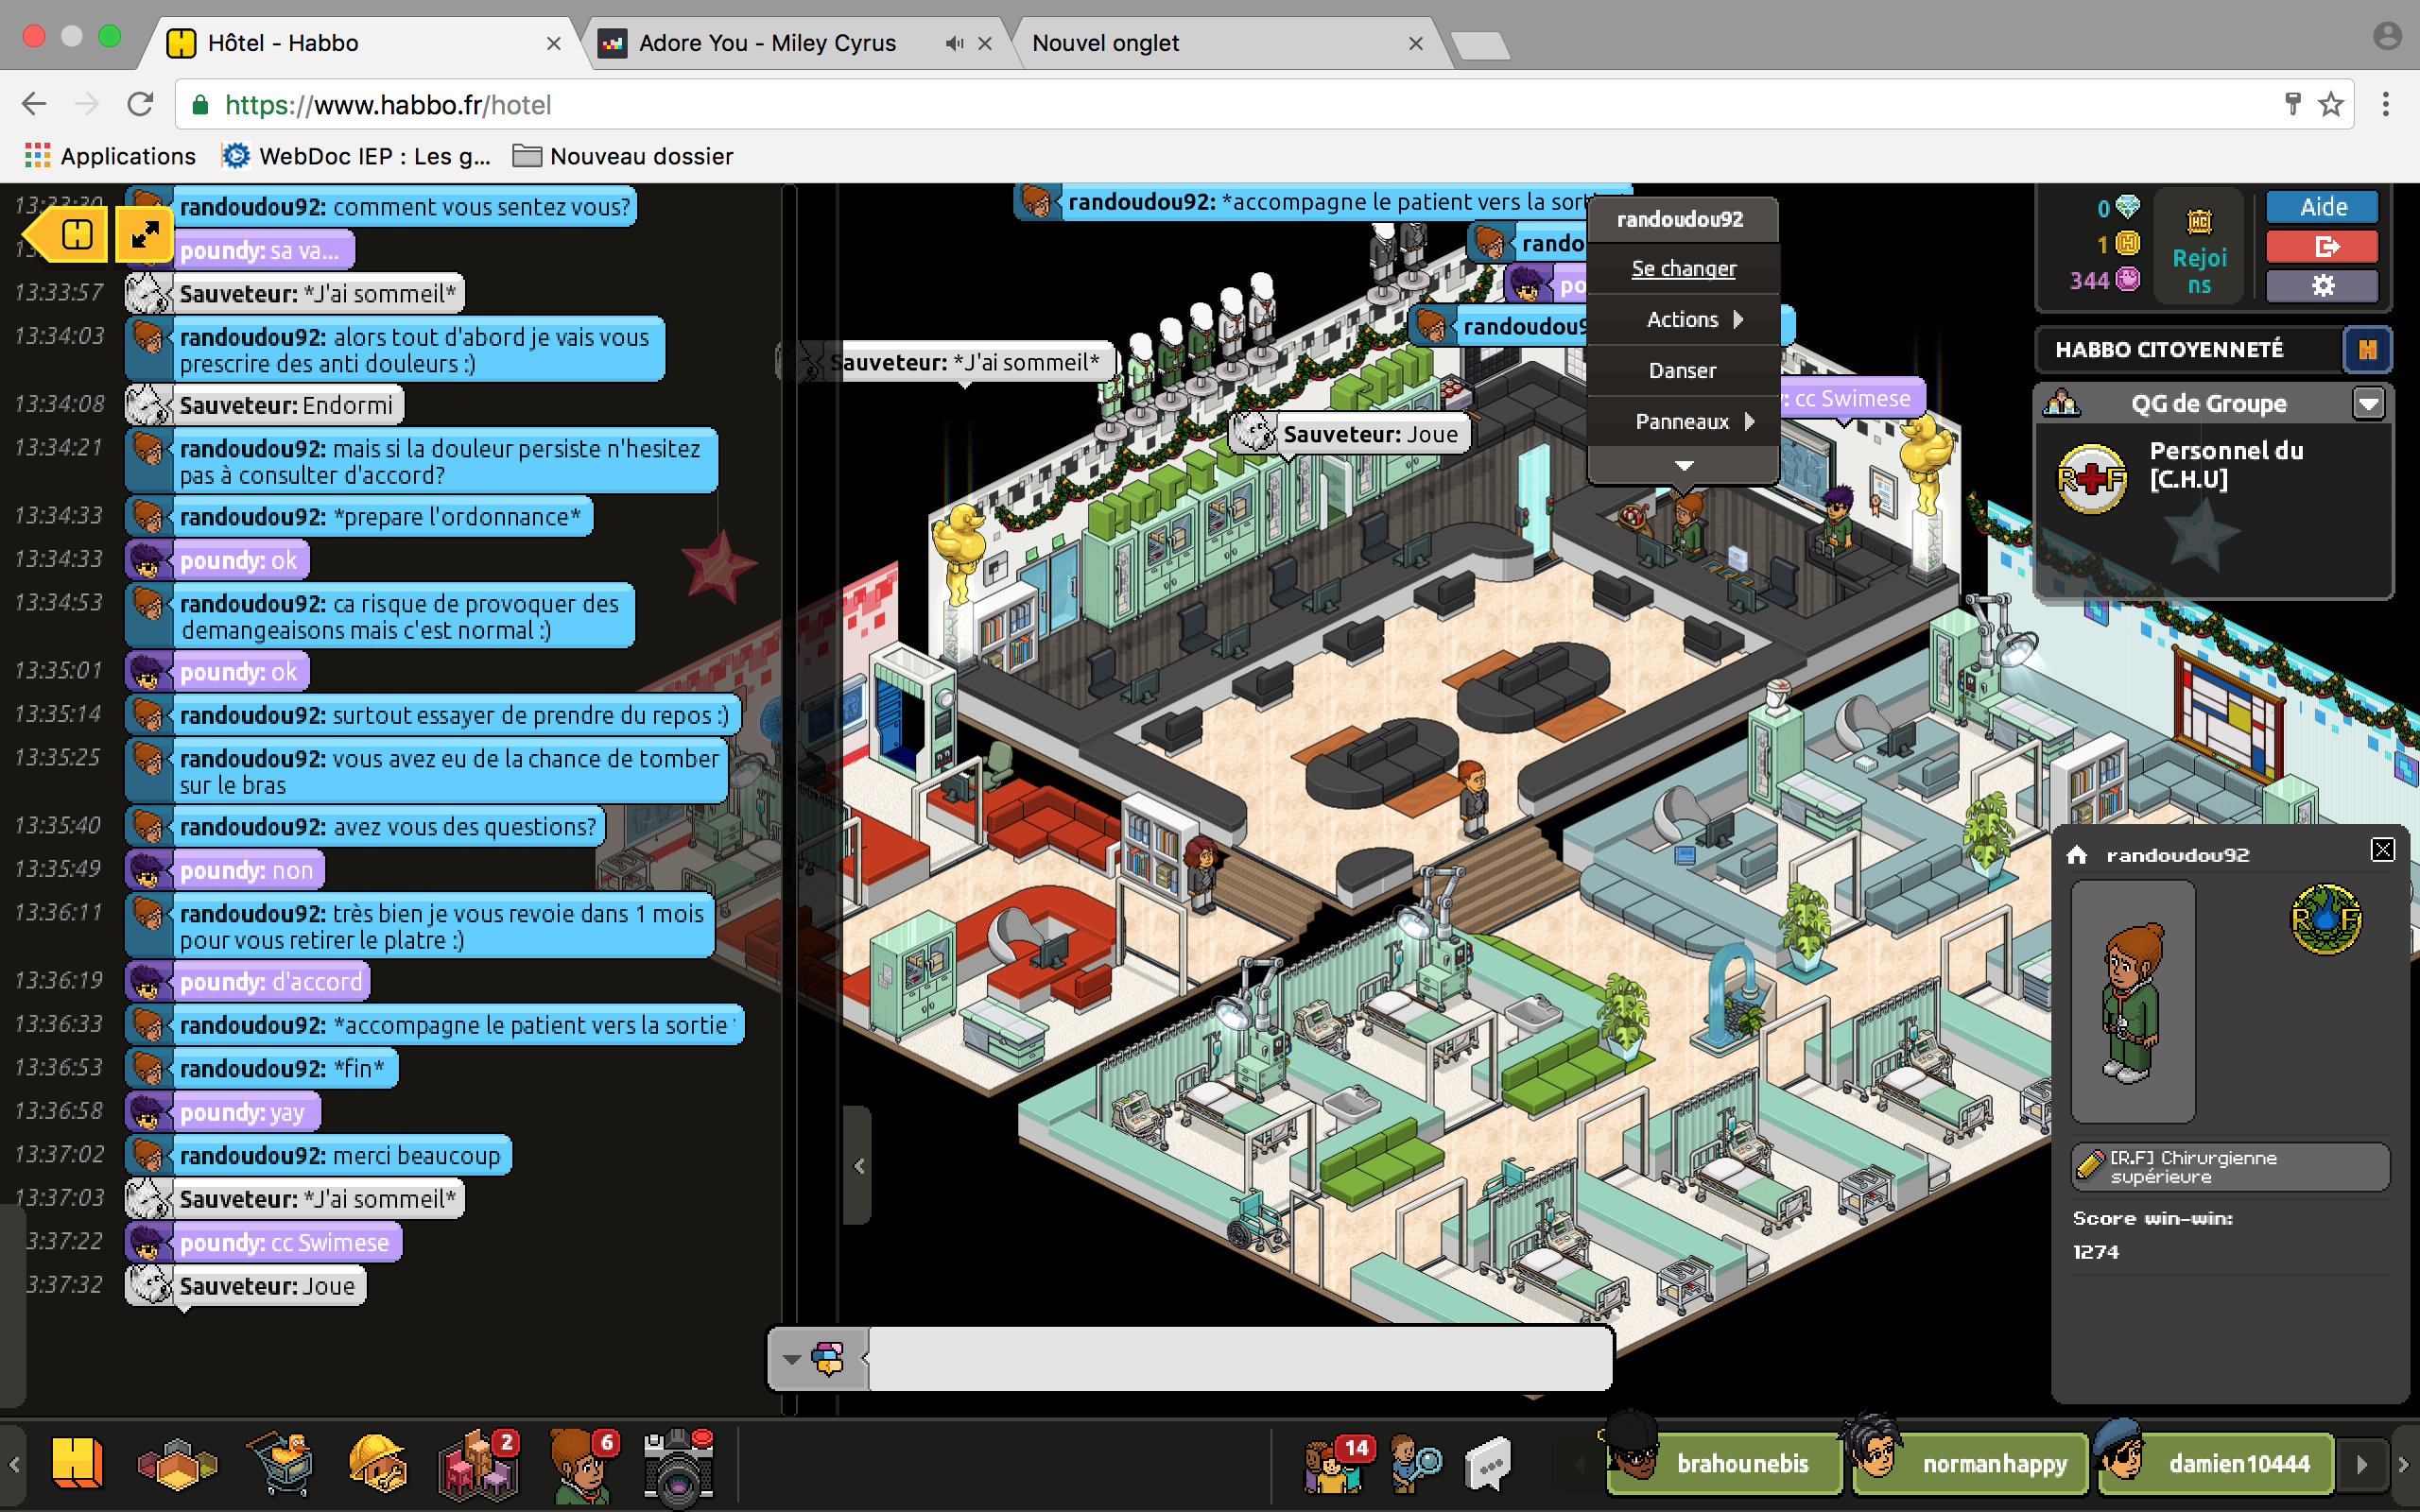The image size is (2420, 1512).
Task: Select 'Se changer' from context menu
Action: point(1683,268)
